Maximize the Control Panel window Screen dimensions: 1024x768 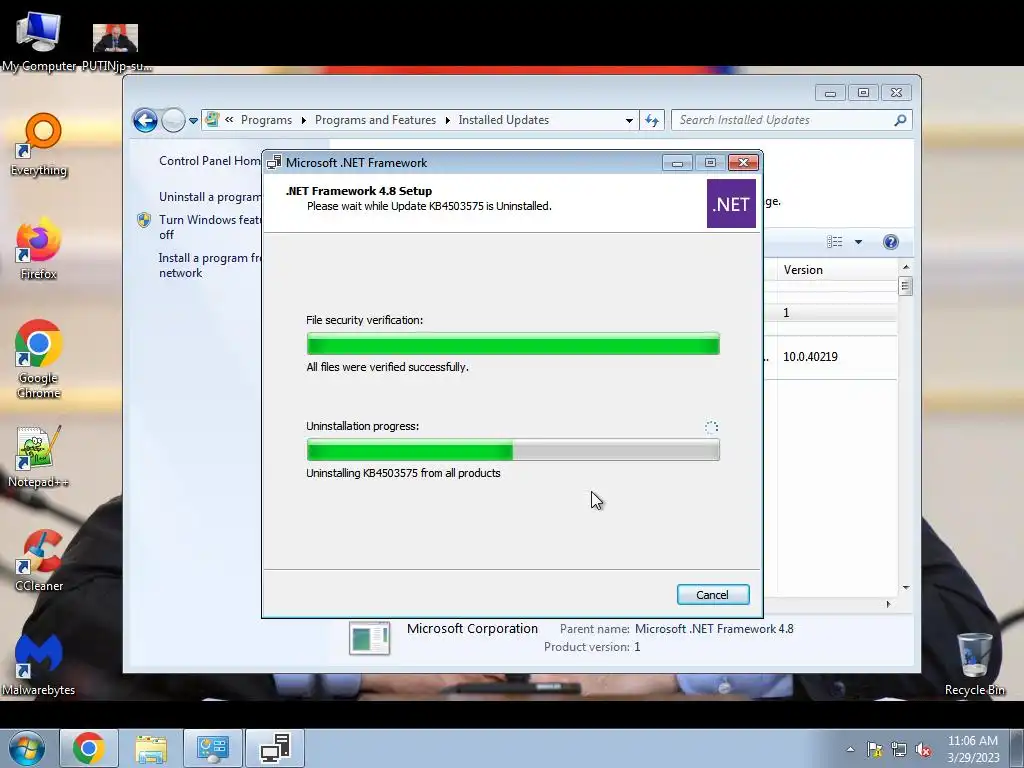point(863,93)
